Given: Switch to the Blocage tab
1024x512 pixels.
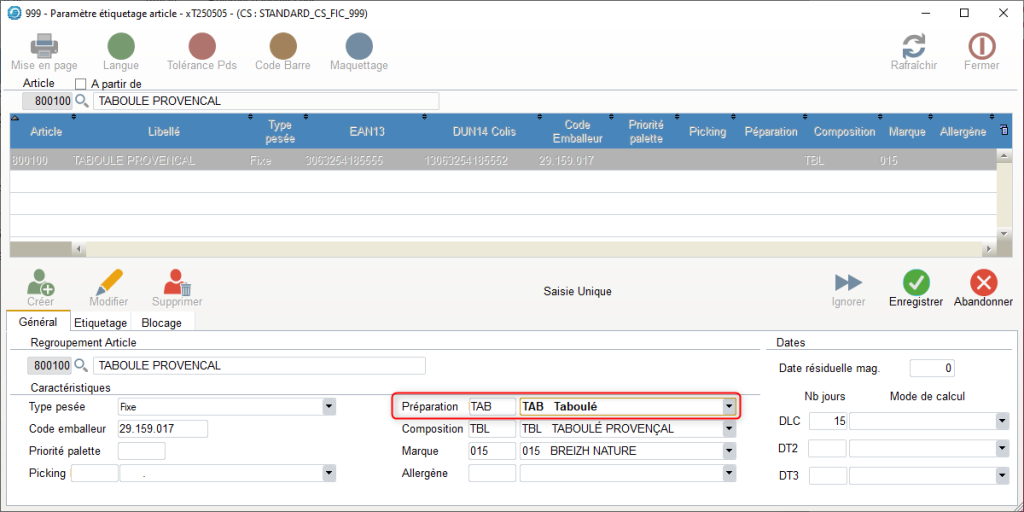Looking at the screenshot, I should (161, 323).
